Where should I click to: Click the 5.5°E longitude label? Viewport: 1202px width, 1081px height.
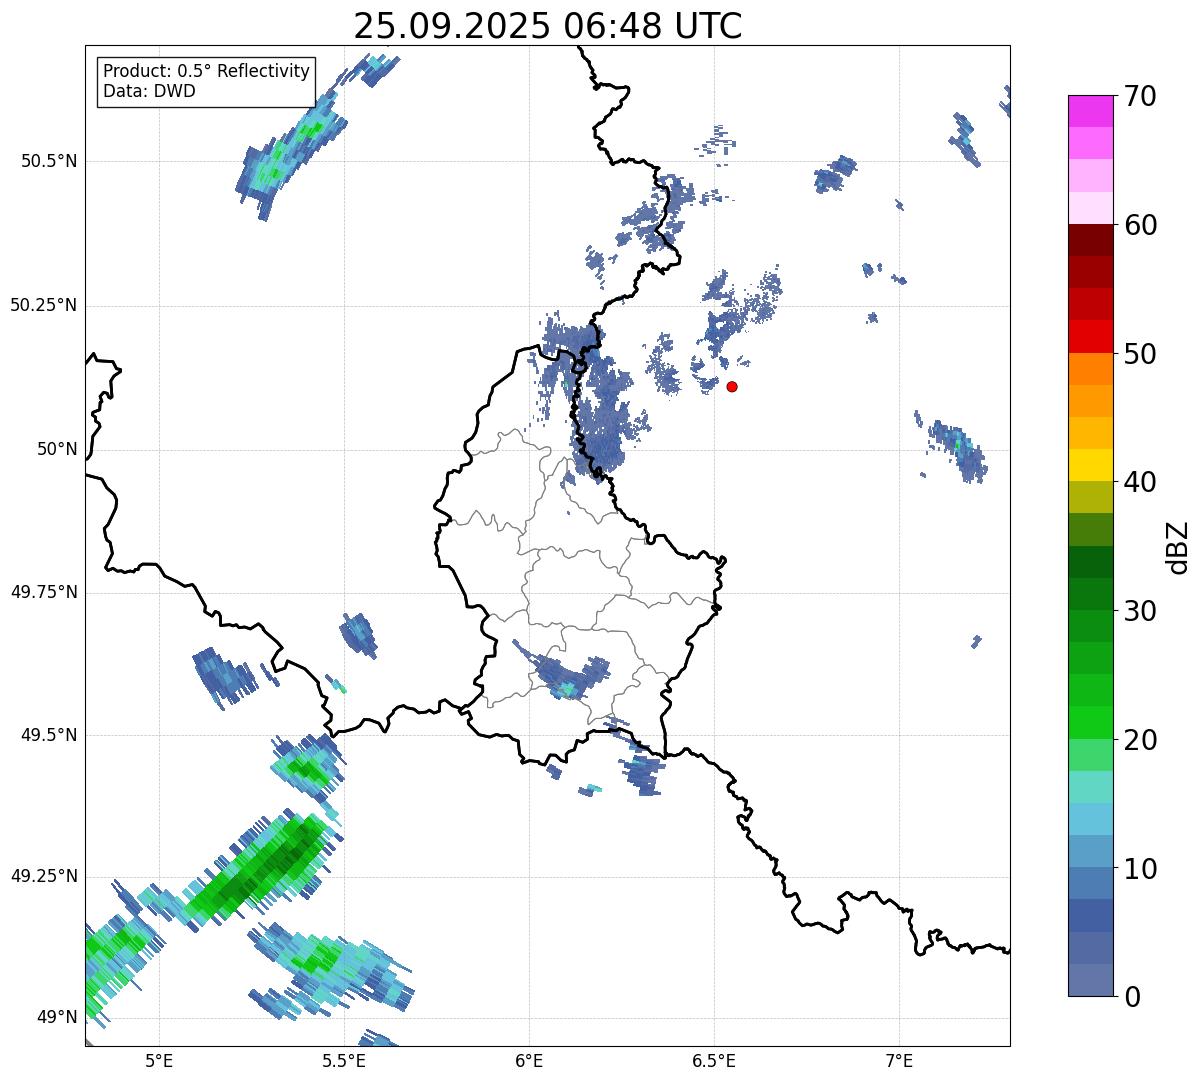pos(344,1060)
